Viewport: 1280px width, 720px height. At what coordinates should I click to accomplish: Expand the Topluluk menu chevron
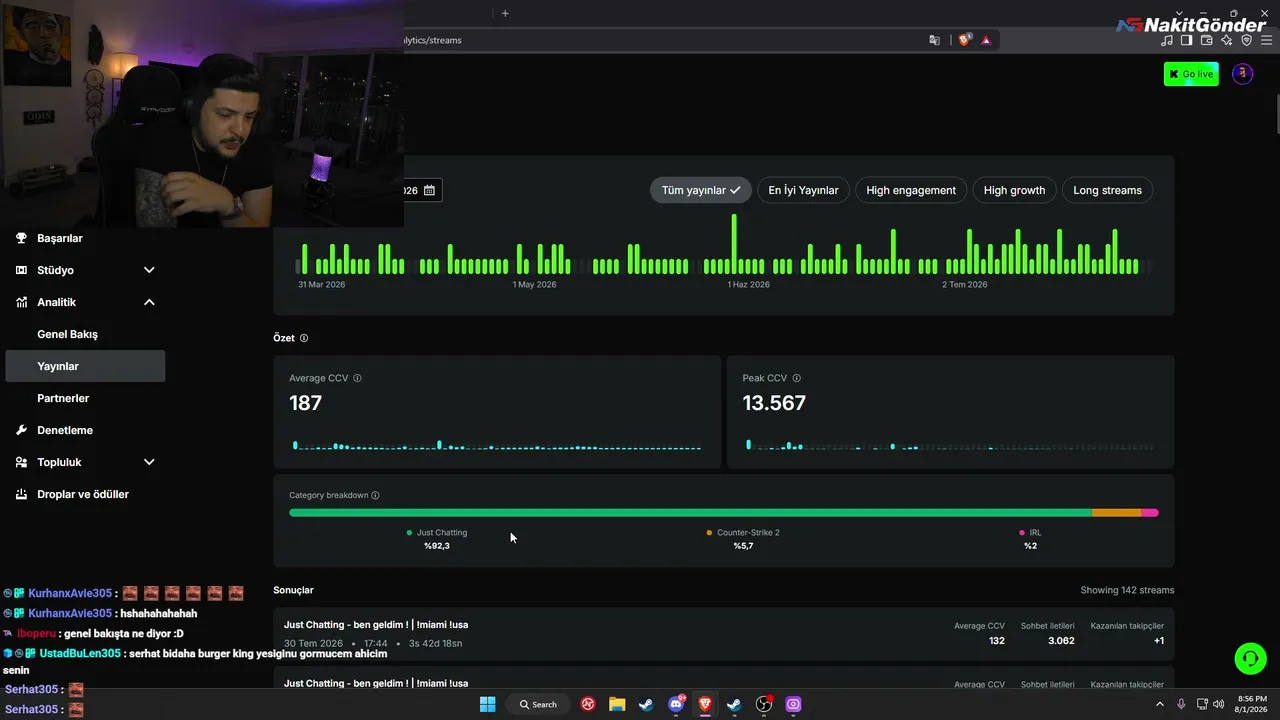click(x=149, y=462)
